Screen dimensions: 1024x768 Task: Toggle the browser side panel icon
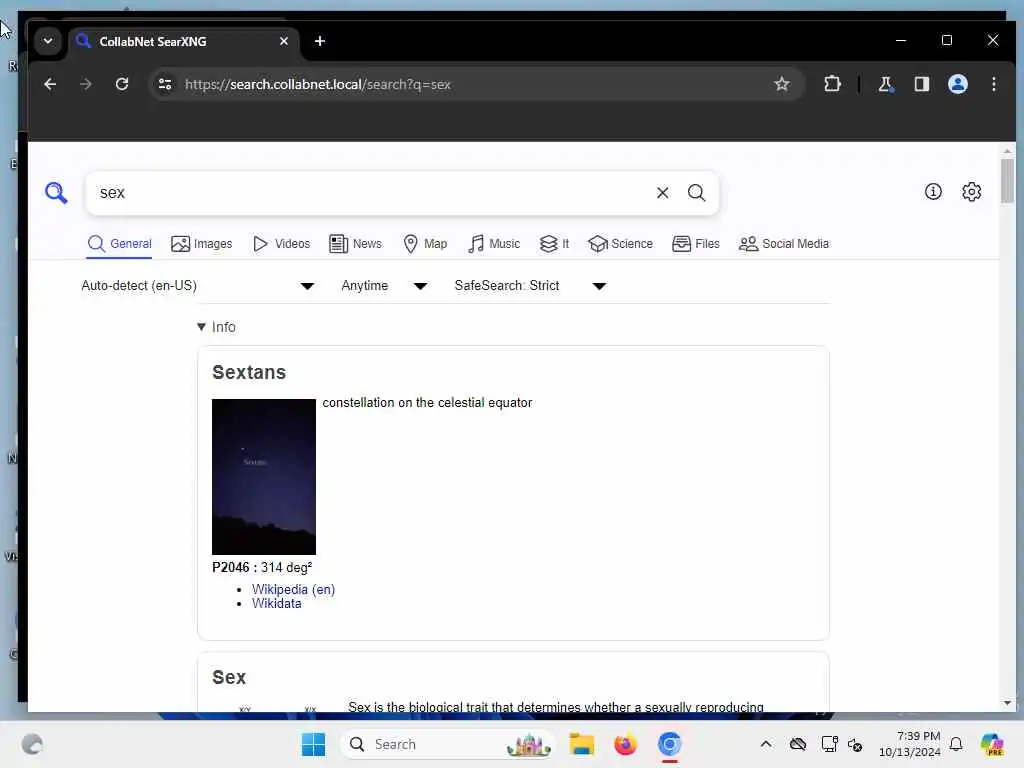click(x=921, y=84)
